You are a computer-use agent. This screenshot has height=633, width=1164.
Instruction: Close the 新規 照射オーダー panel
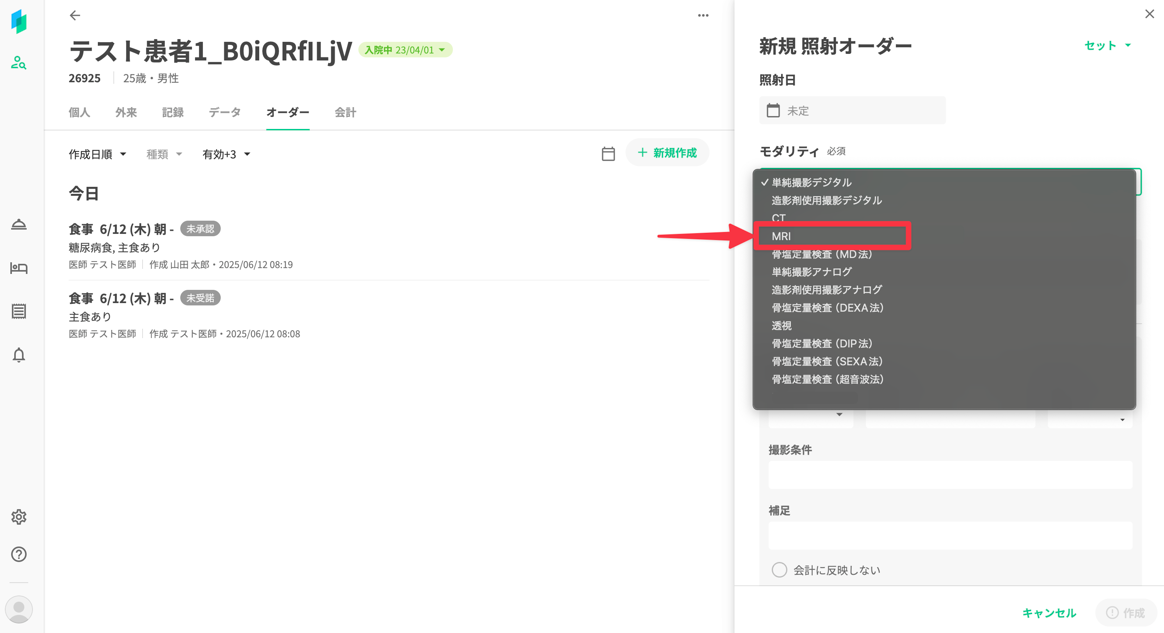[x=1149, y=14]
